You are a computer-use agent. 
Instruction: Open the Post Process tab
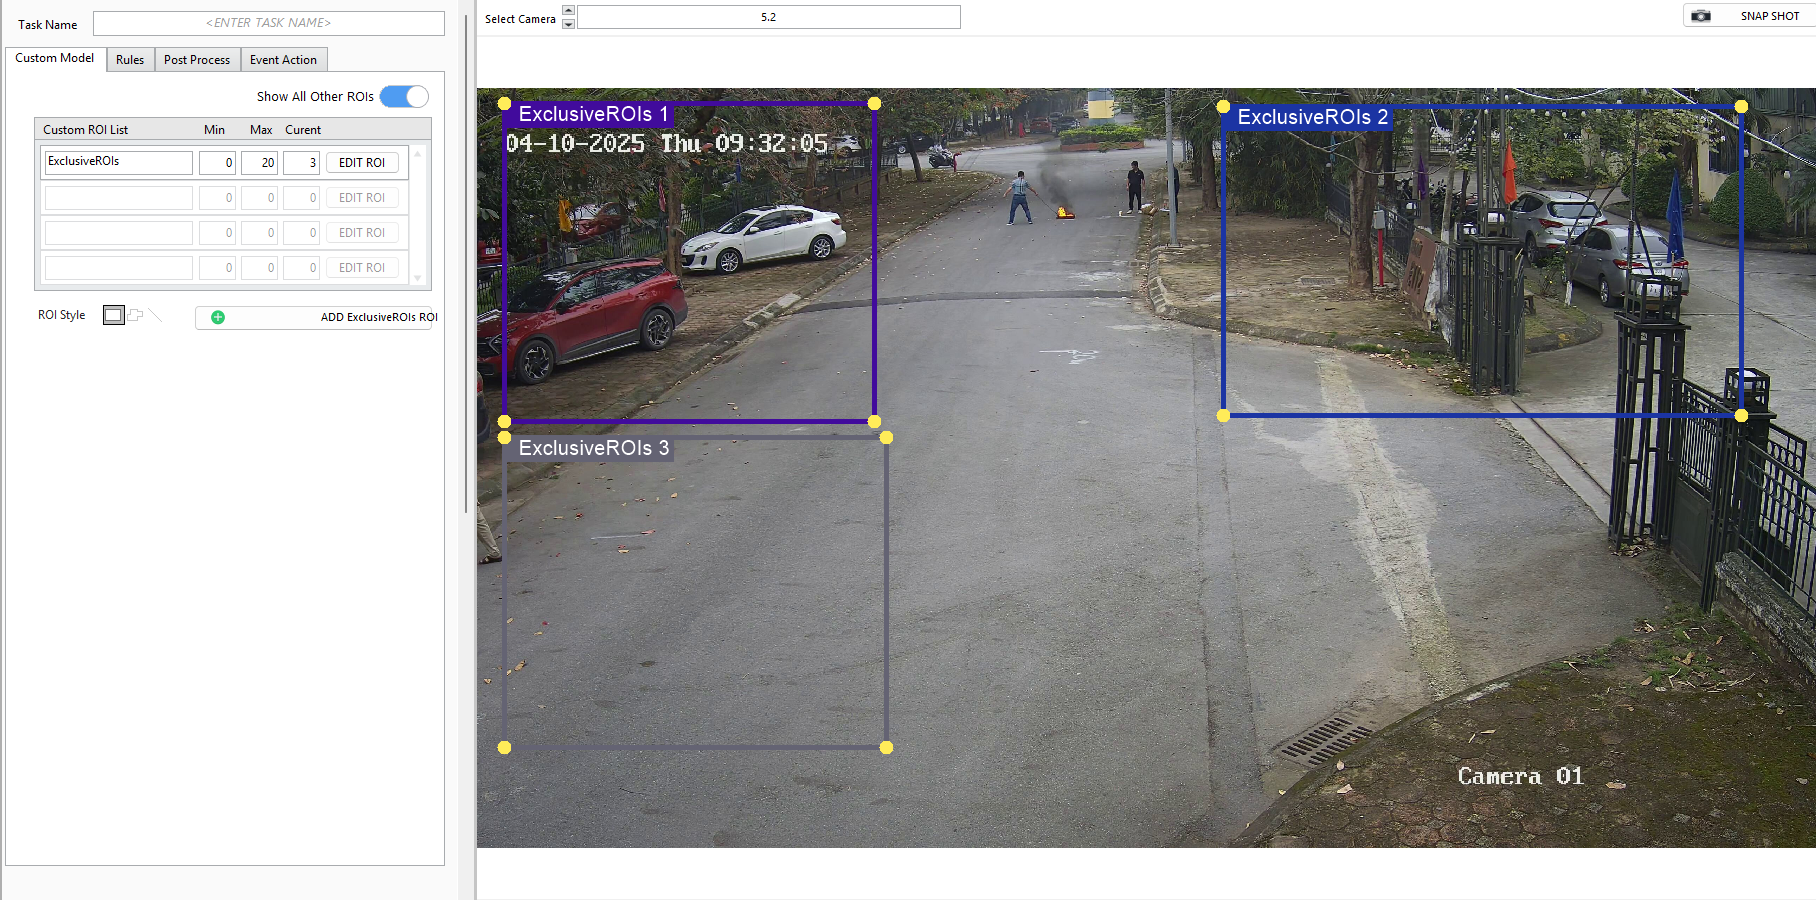197,60
